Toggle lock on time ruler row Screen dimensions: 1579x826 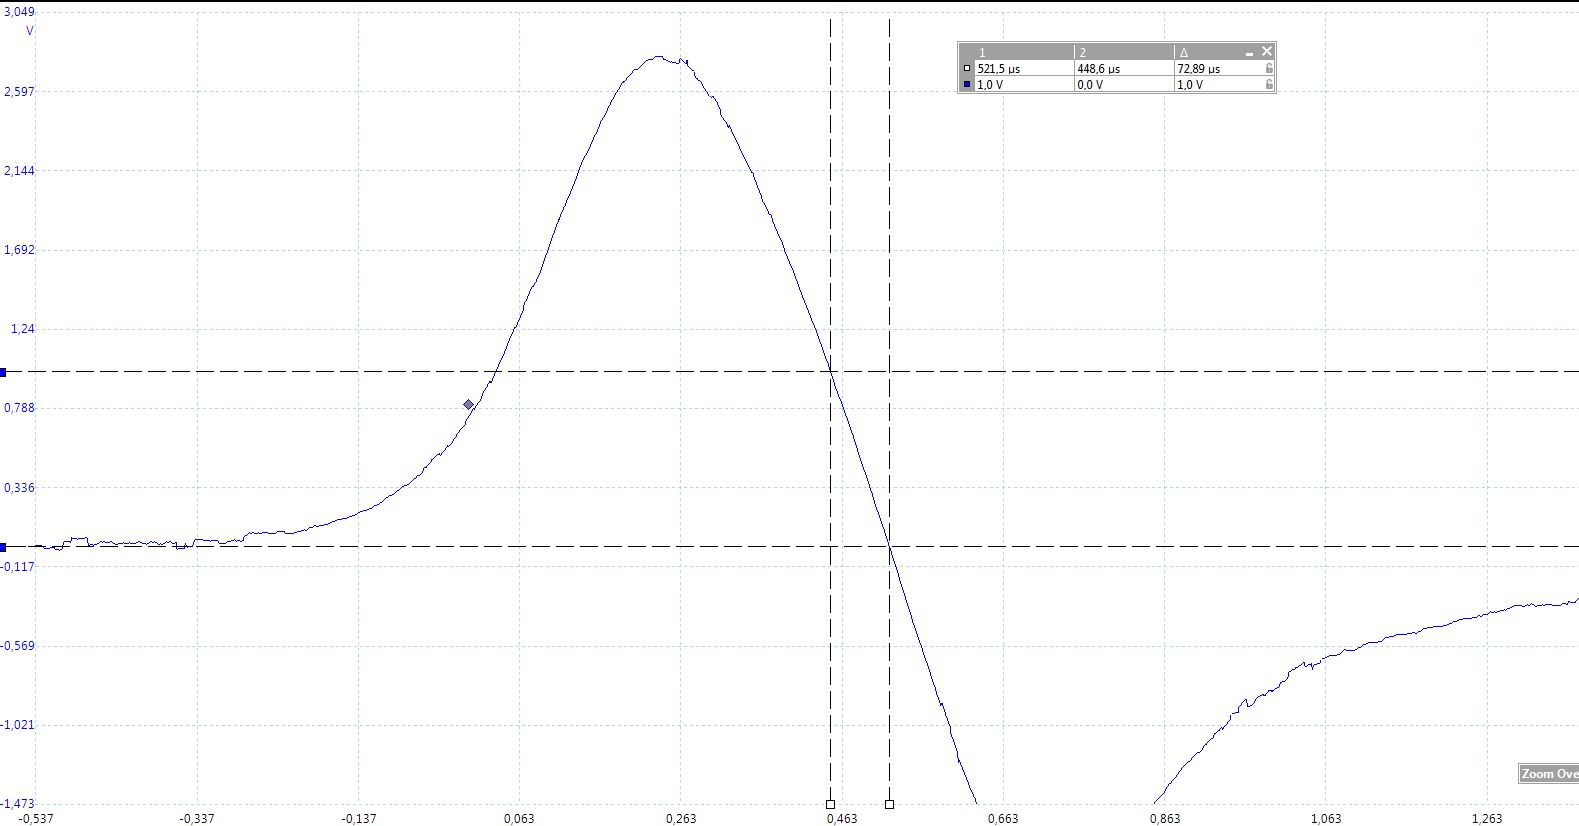[x=1269, y=69]
